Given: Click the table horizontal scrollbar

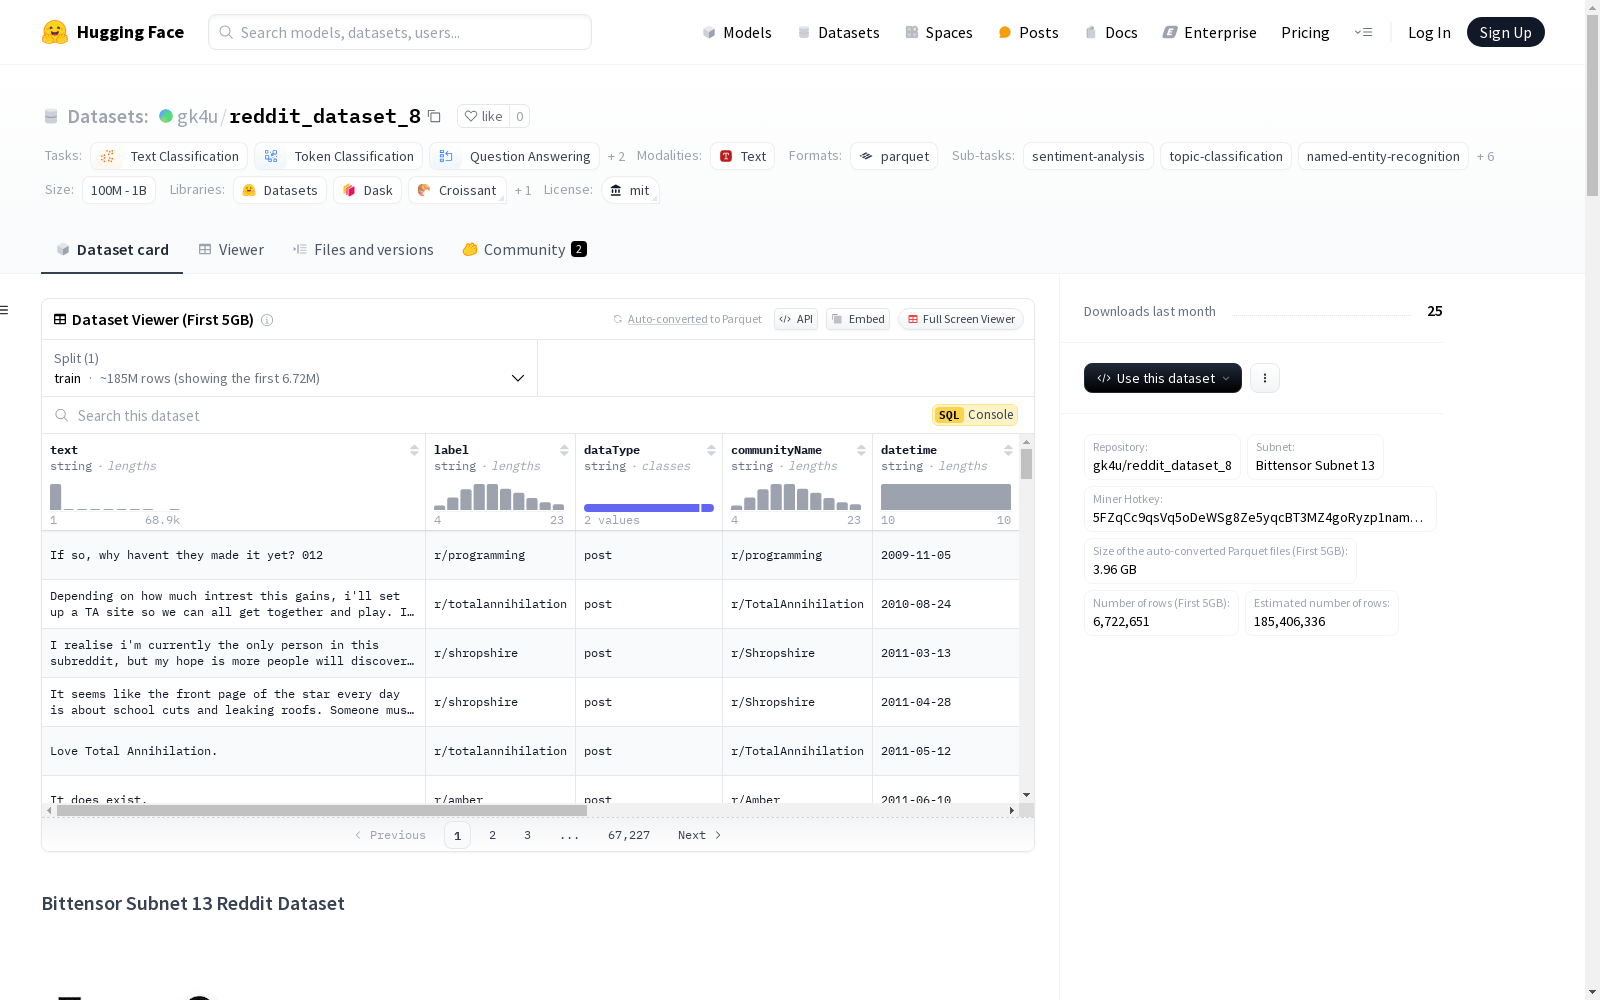Looking at the screenshot, I should tap(322, 810).
